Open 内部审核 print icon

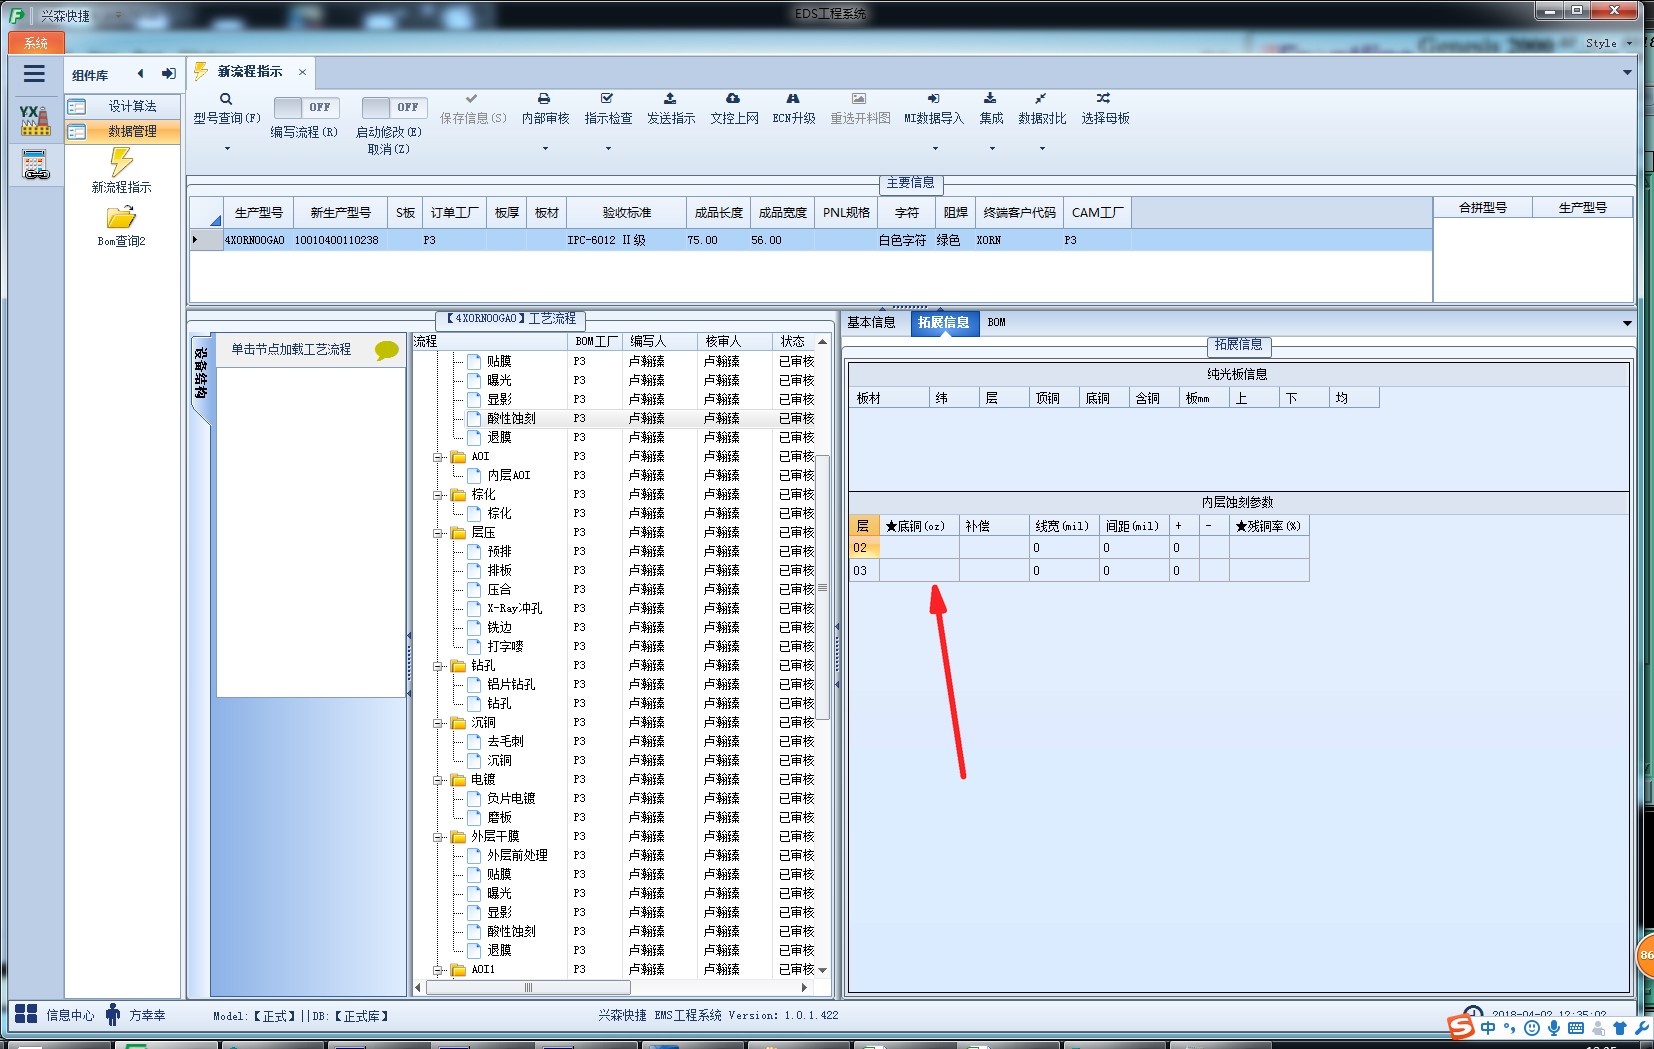544,99
